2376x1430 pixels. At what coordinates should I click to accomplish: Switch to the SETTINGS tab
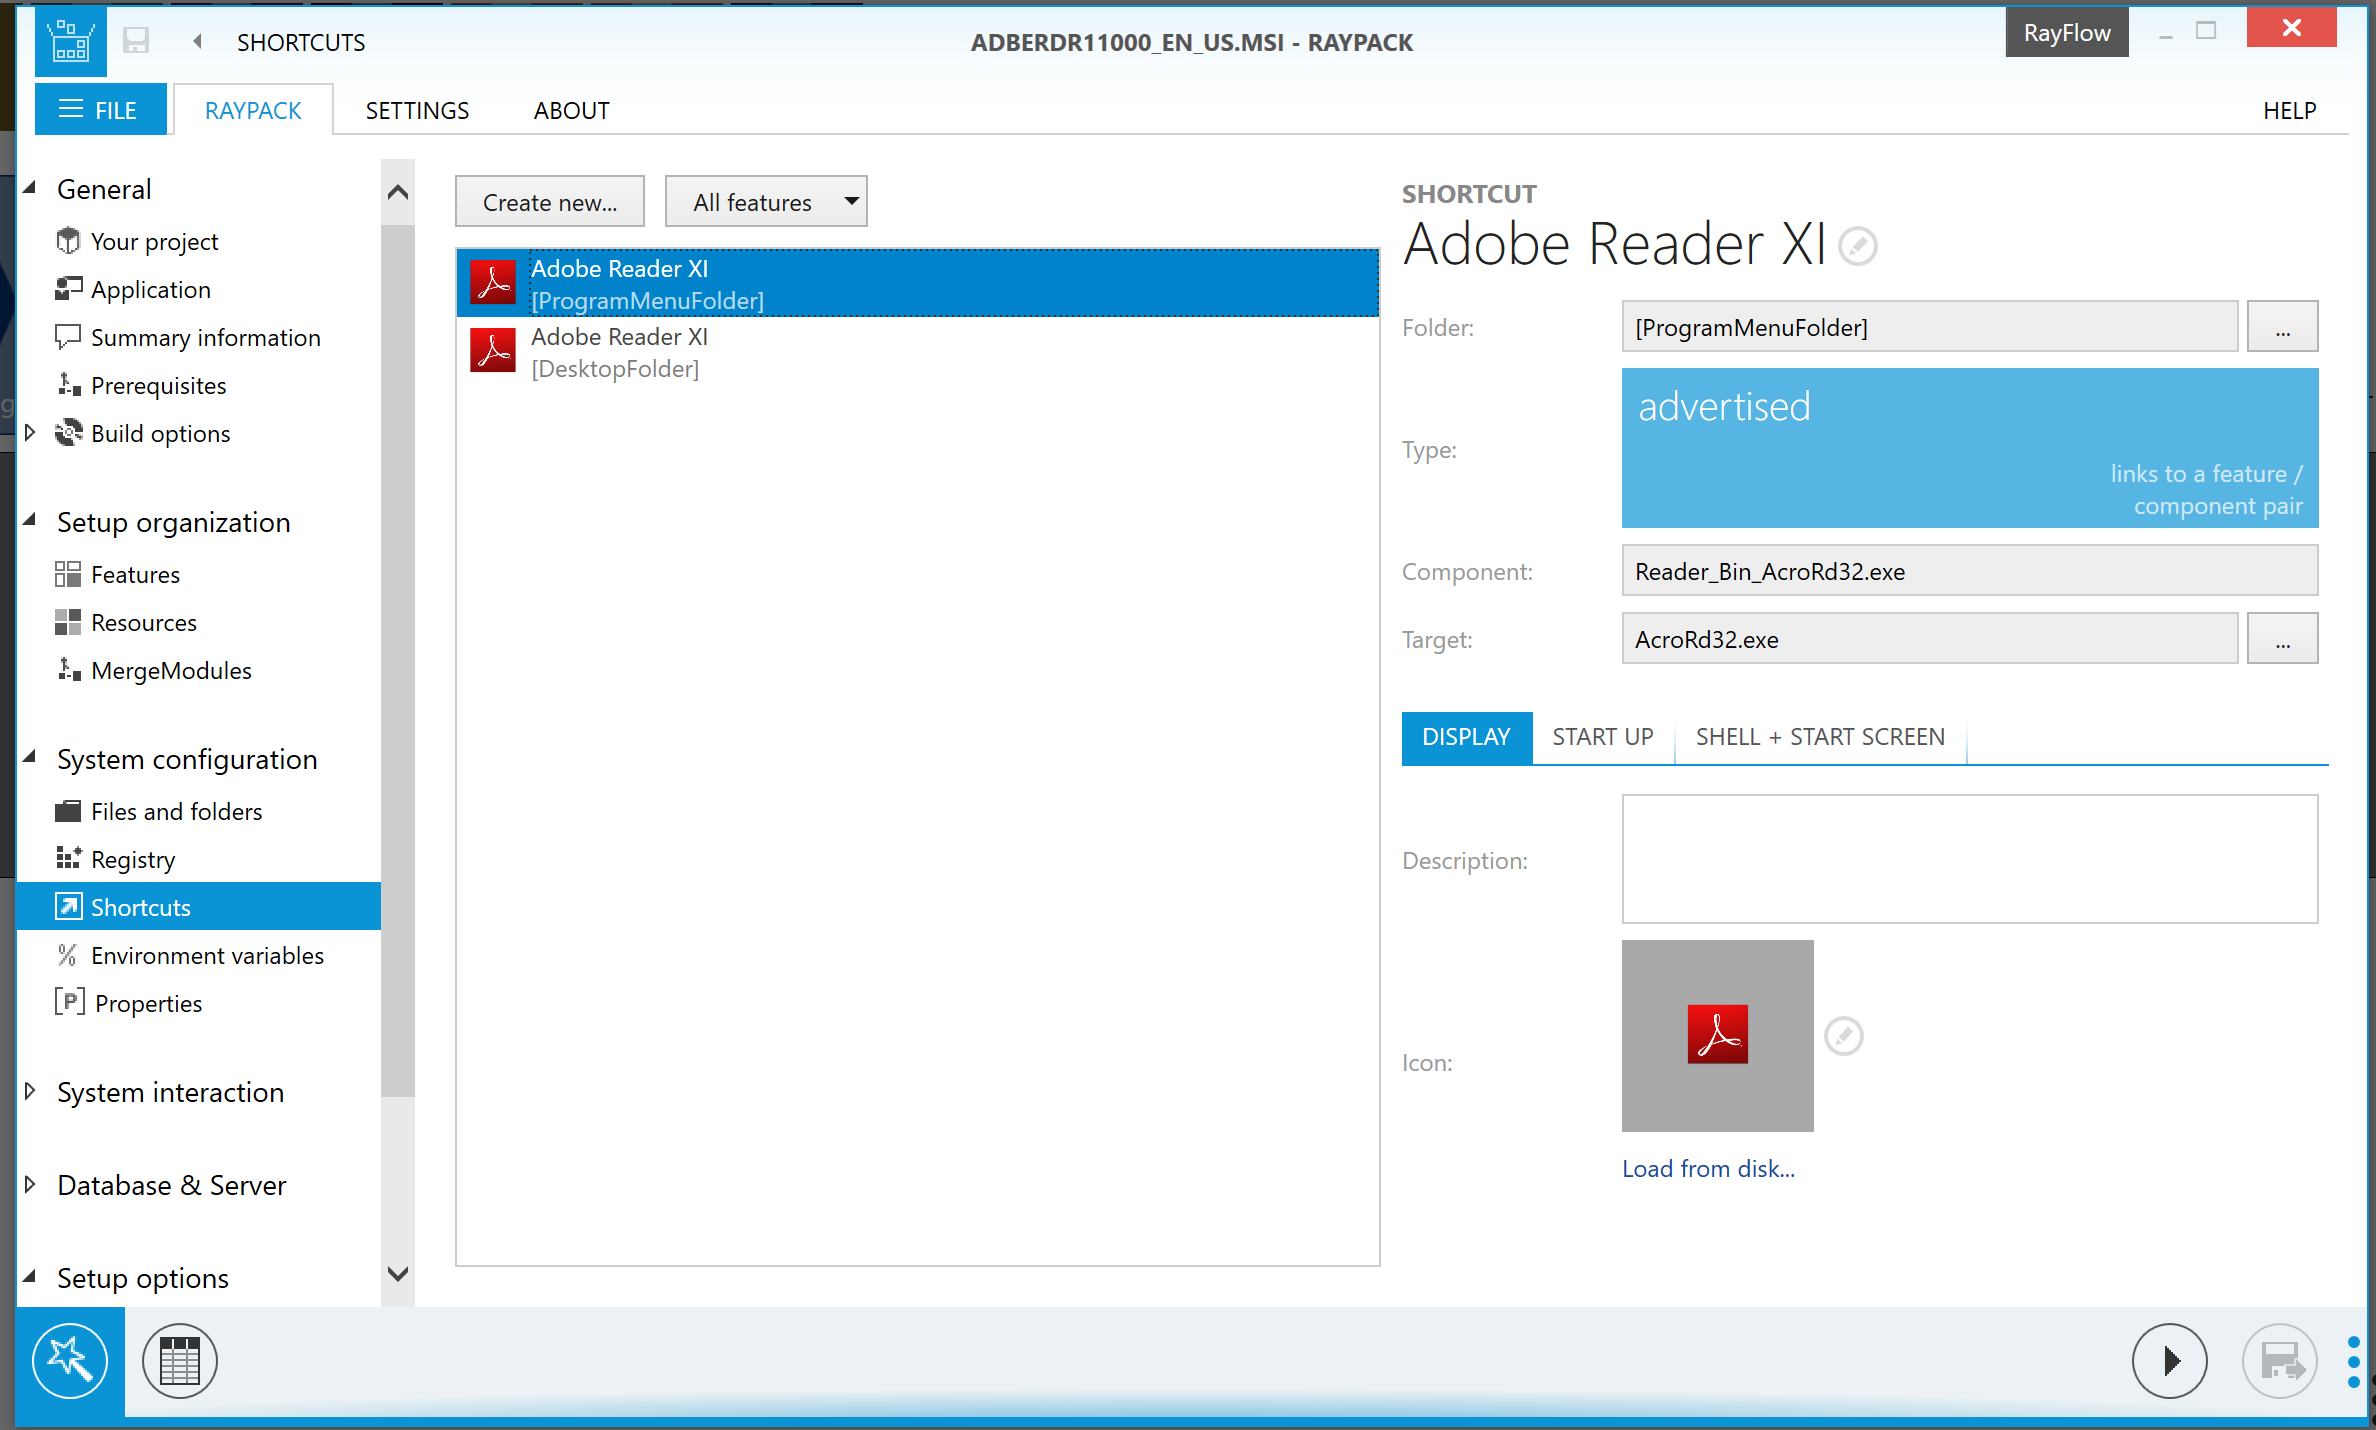pos(417,110)
